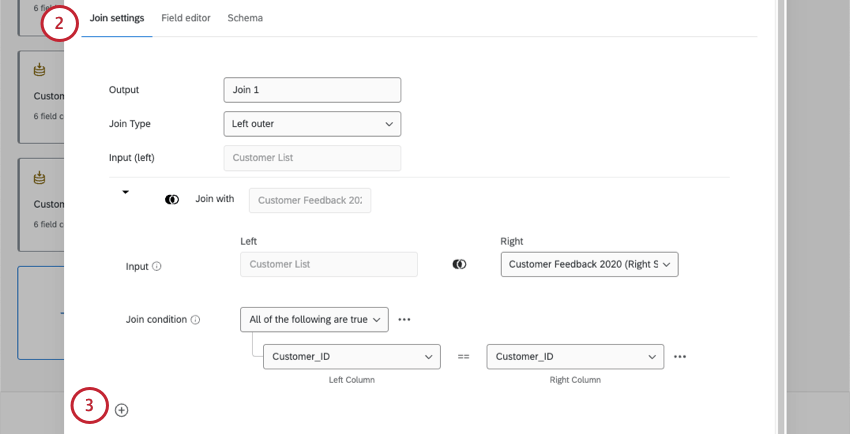Collapse the Join with section triangle

click(x=126, y=192)
